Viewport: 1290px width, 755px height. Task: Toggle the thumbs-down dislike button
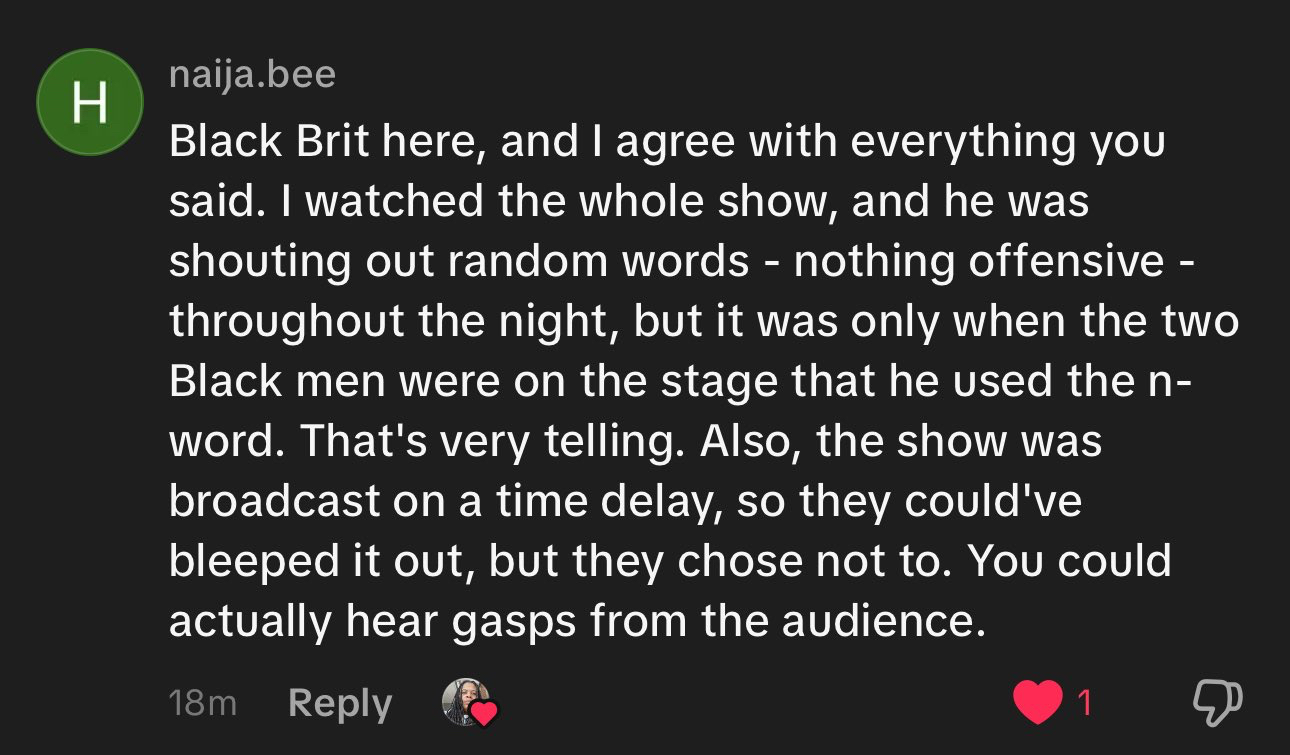1217,703
